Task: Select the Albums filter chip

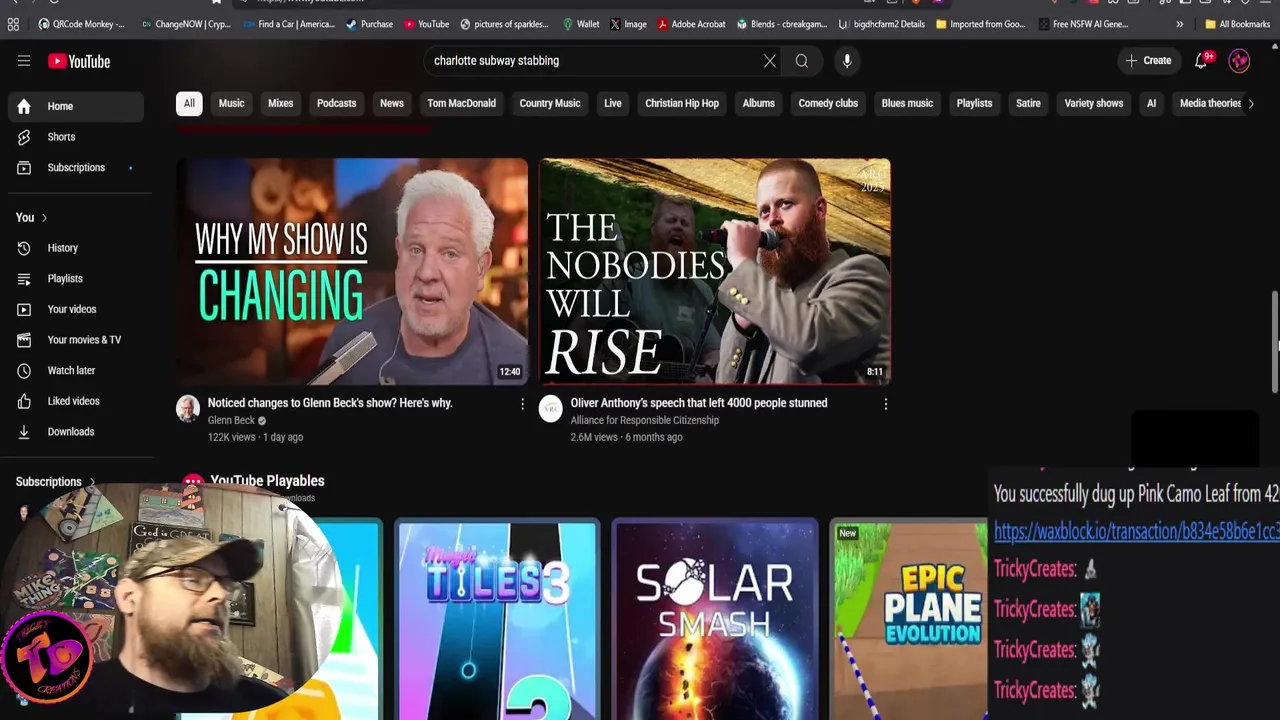Action: [758, 103]
